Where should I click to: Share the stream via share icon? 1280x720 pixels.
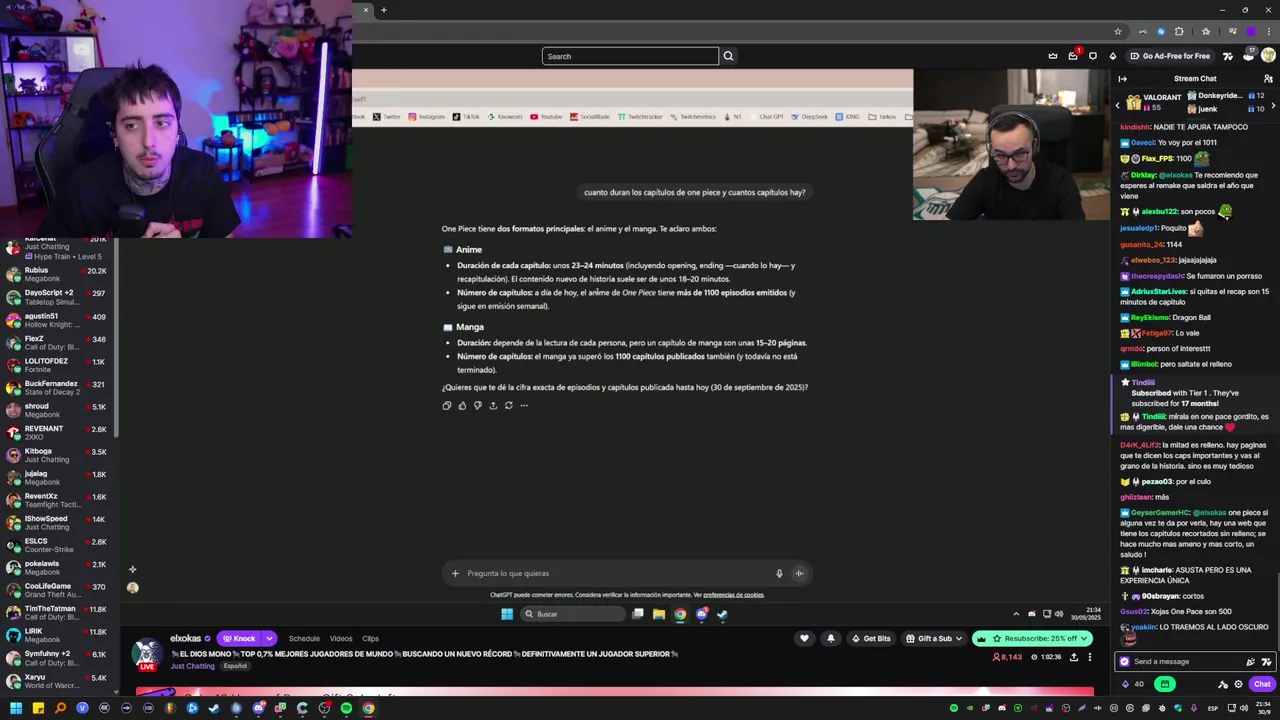pyautogui.click(x=1074, y=657)
